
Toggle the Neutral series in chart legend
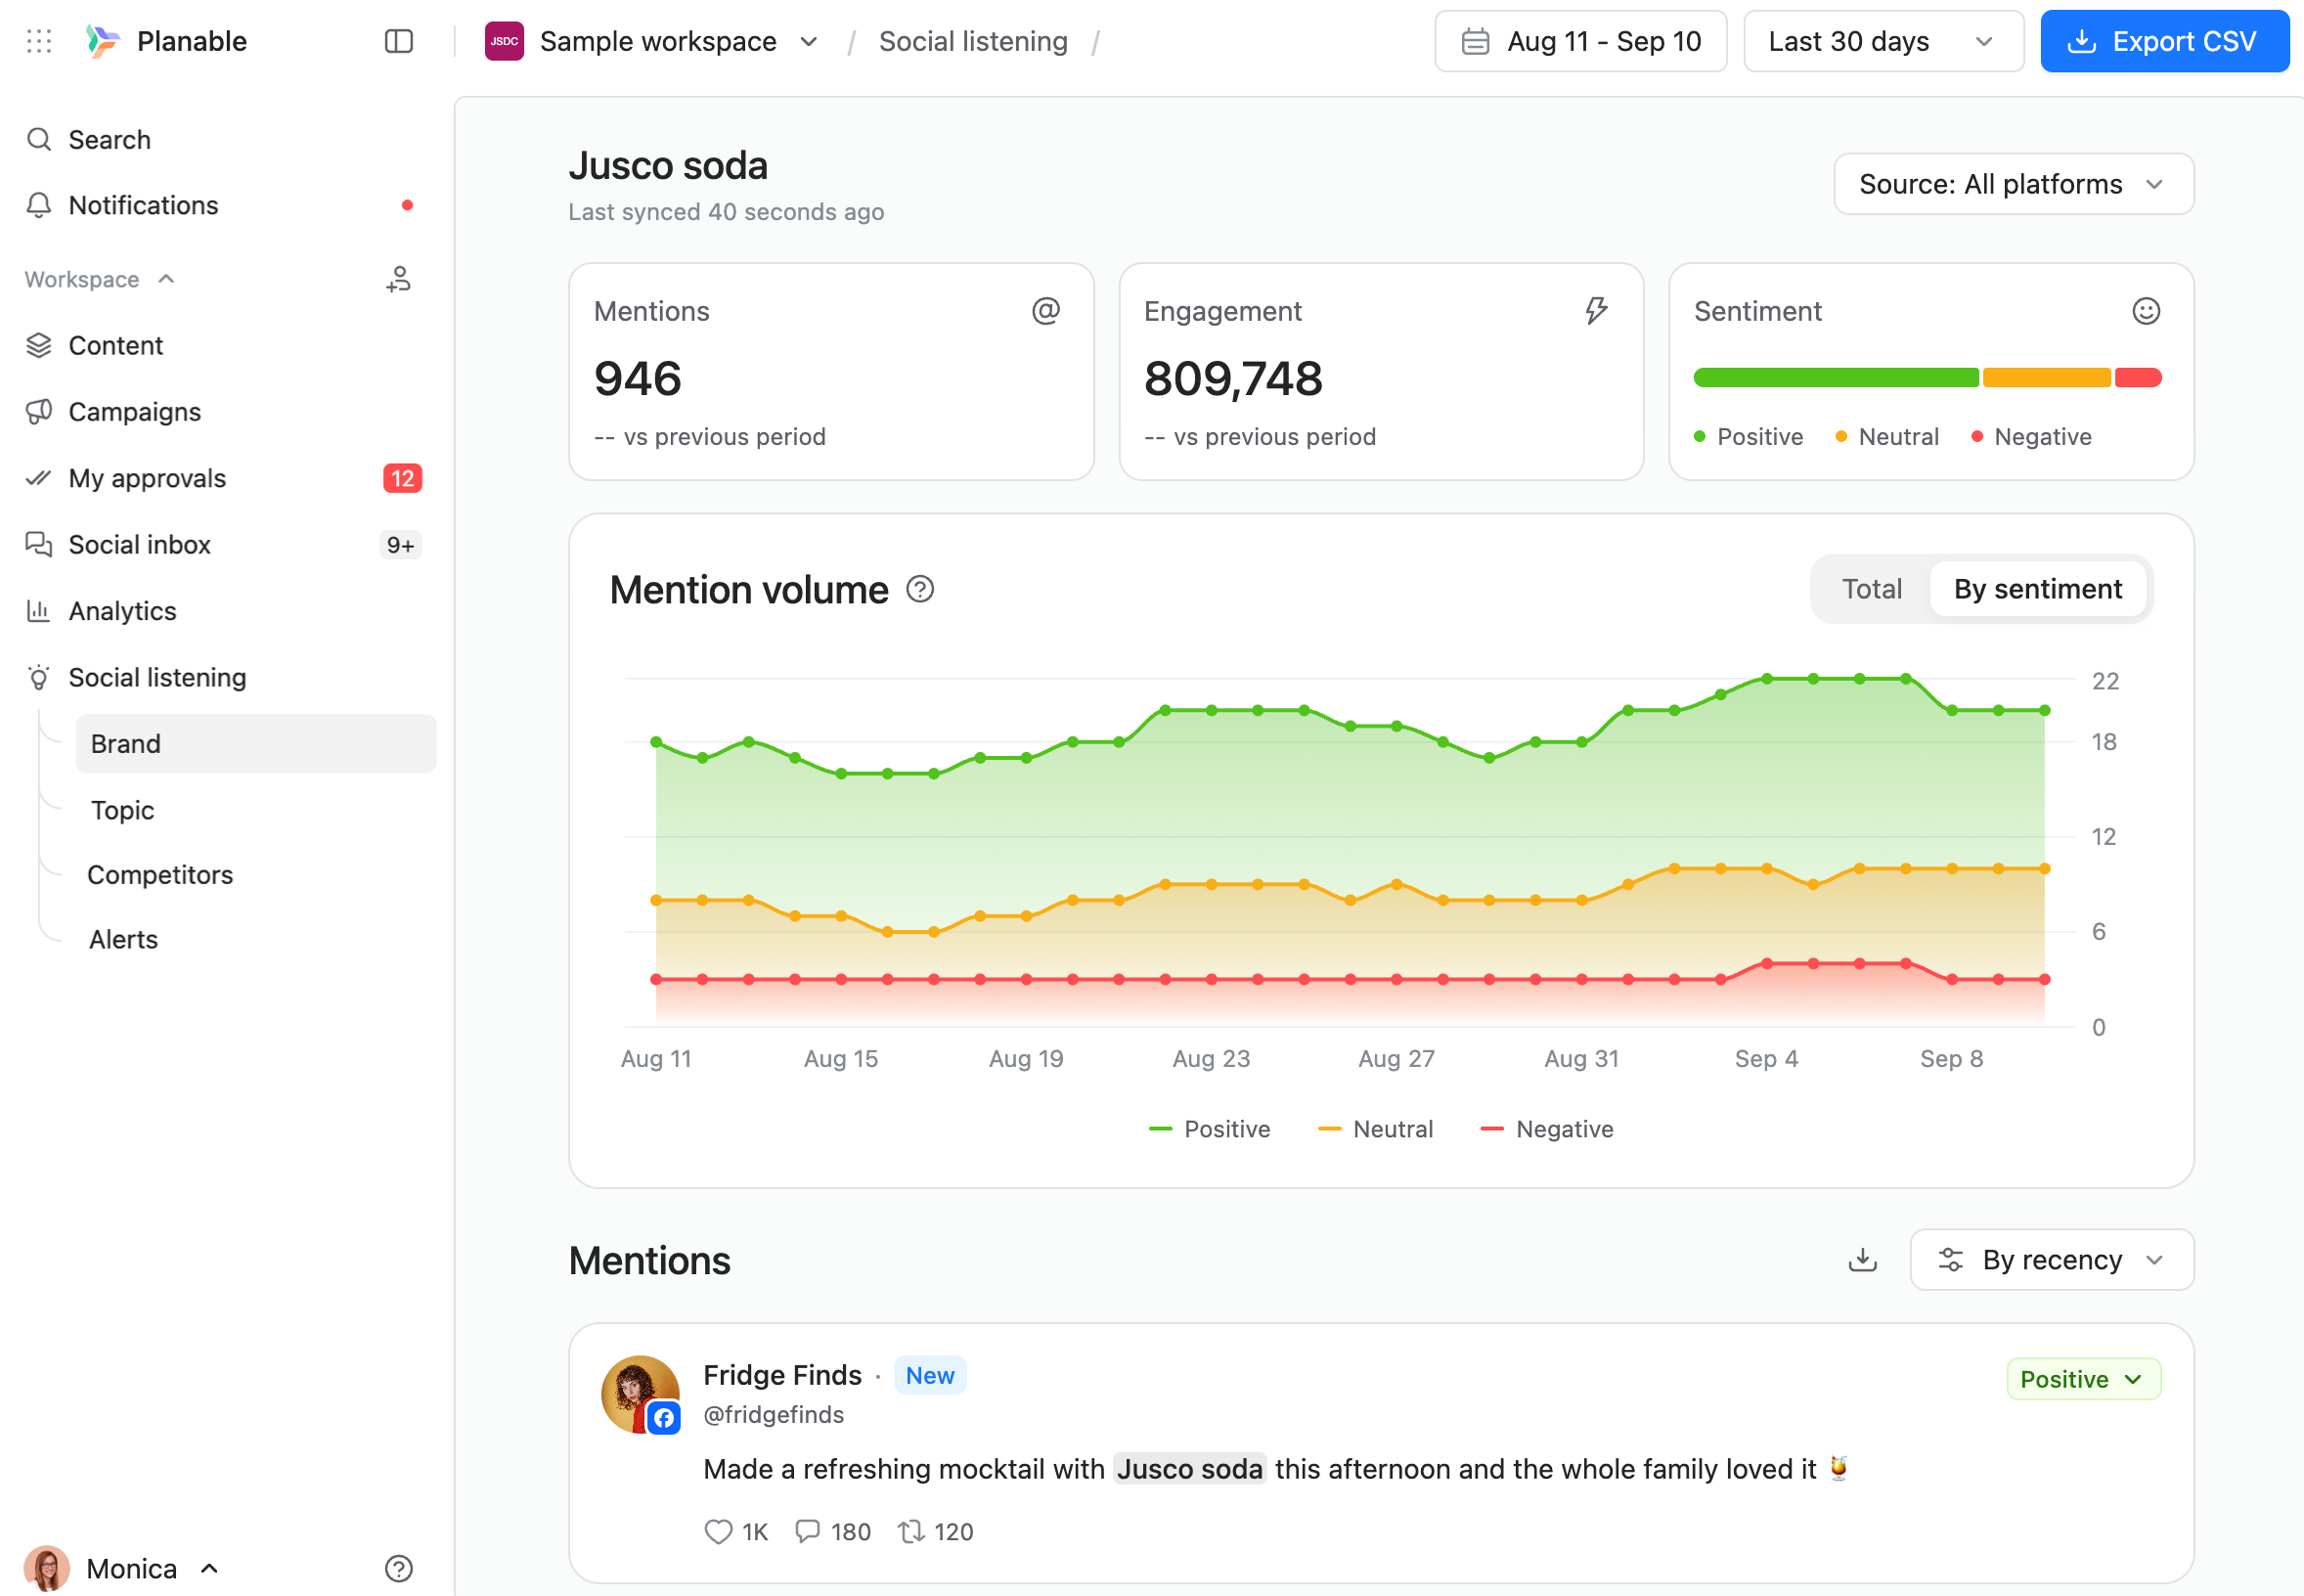click(1375, 1129)
